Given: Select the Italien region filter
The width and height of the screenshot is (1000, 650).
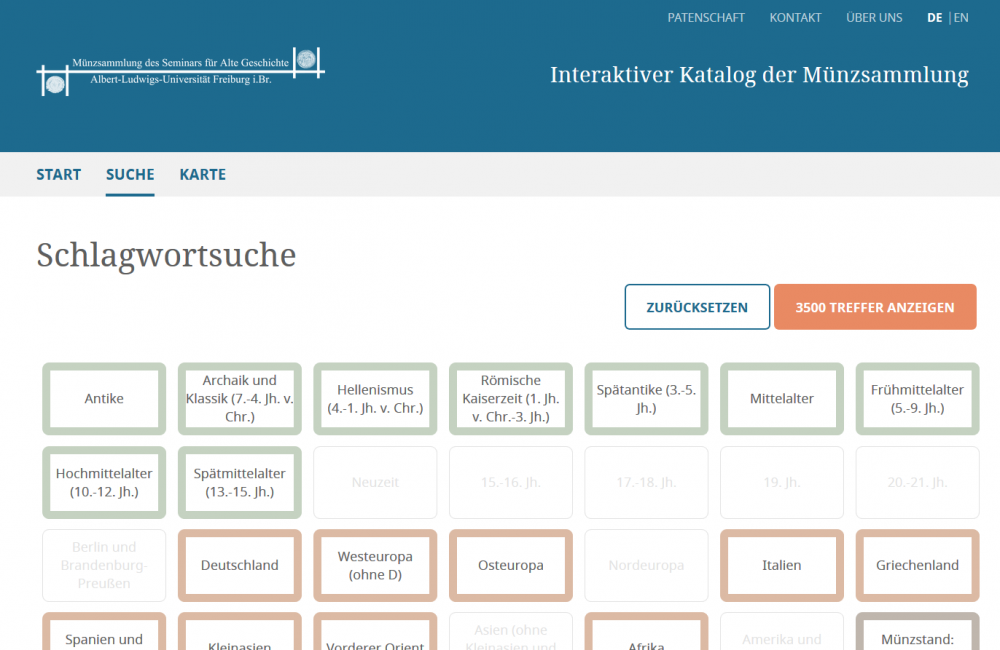Looking at the screenshot, I should [x=782, y=565].
